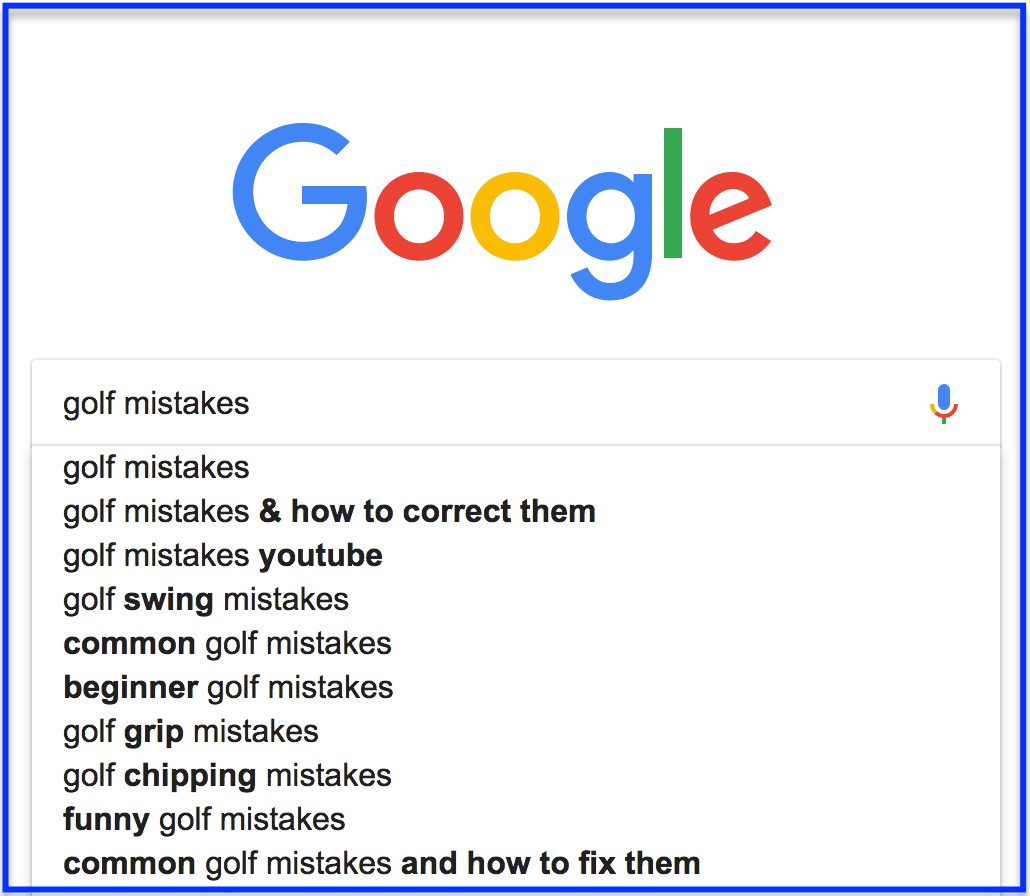1030x896 pixels.
Task: Select the 'funny golf mistakes' suggestion
Action: pos(516,820)
